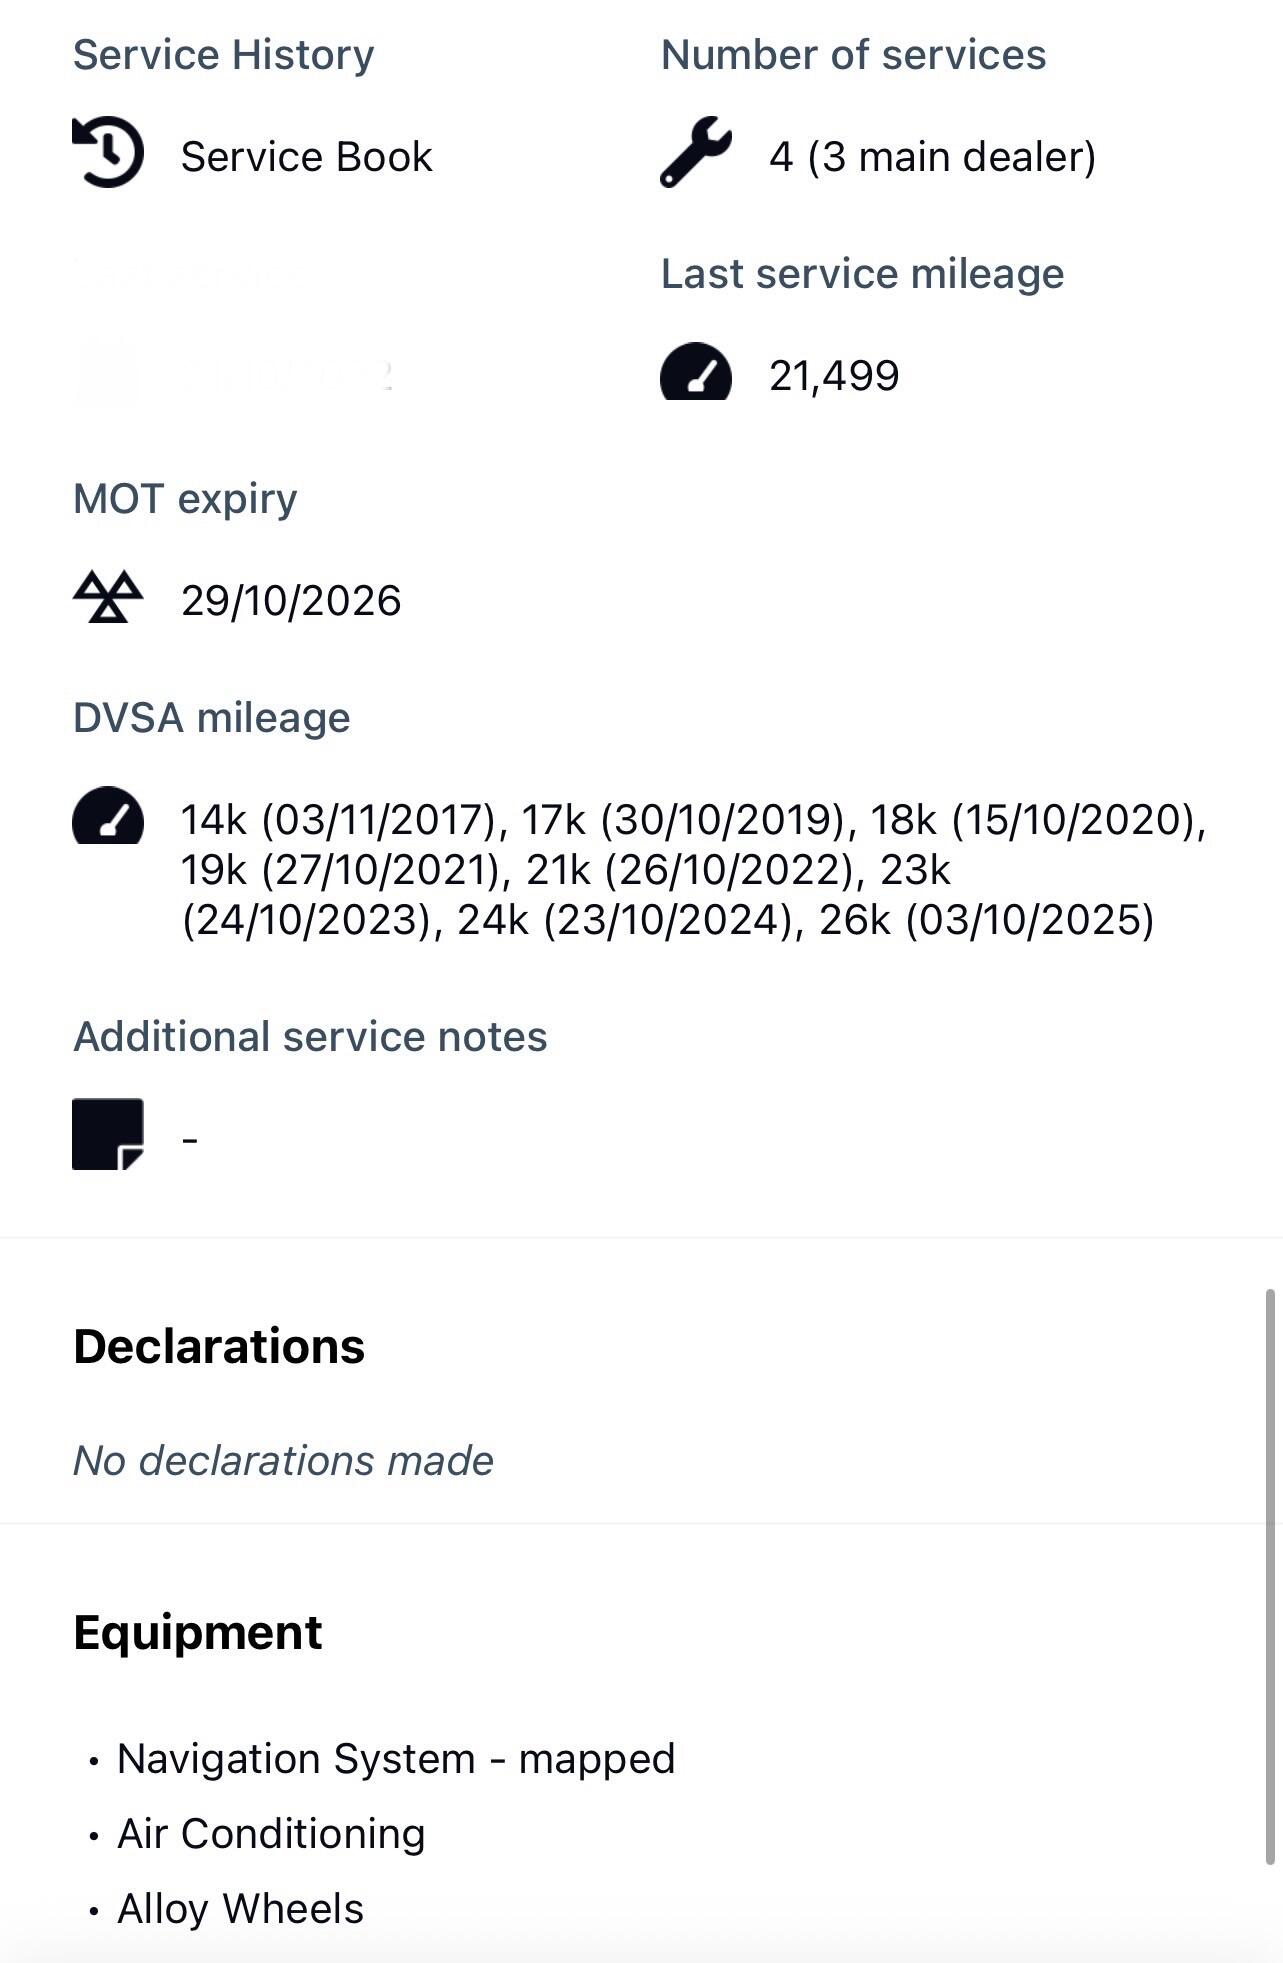Click the No declarations made text
Image resolution: width=1283 pixels, height=1963 pixels.
pos(284,1461)
